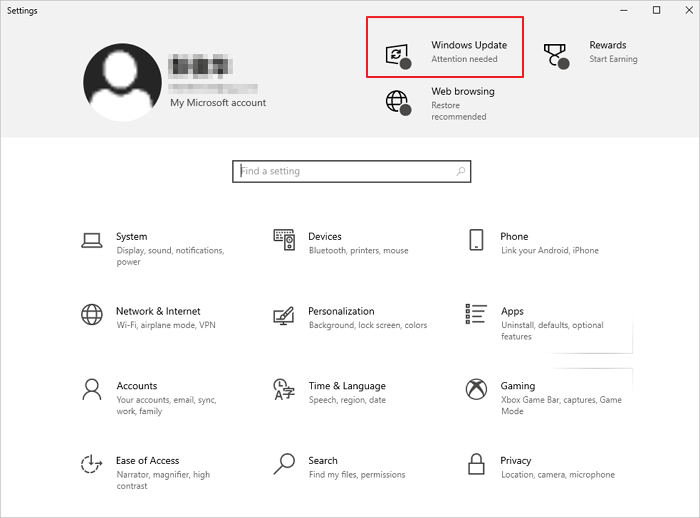Screen dimensions: 700x518
Task: Click the Rewards medal icon
Action: pos(556,56)
